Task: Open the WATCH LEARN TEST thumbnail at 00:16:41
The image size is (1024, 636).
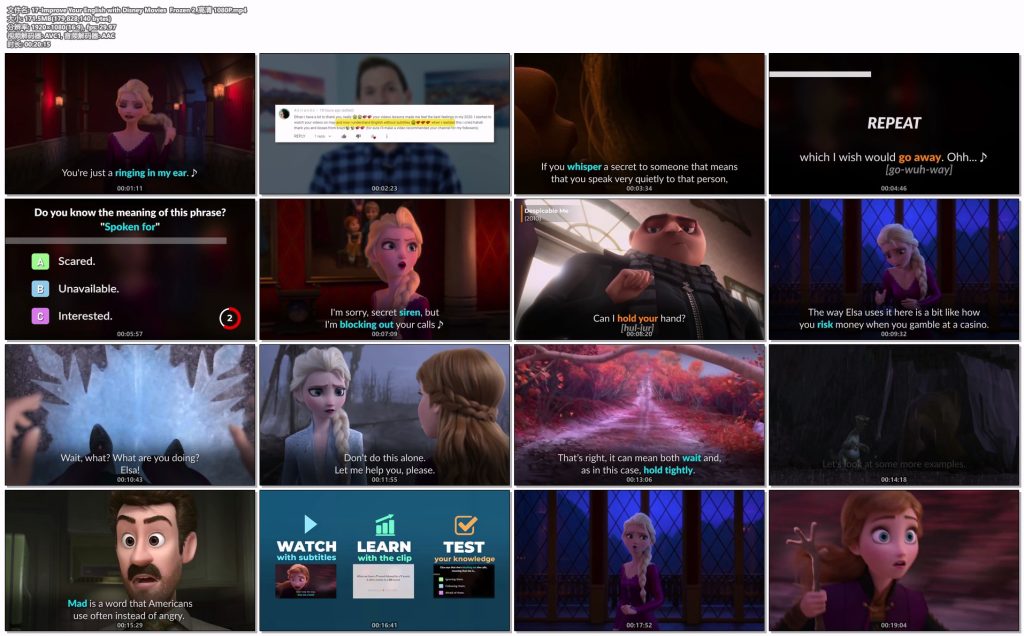Action: coord(385,560)
